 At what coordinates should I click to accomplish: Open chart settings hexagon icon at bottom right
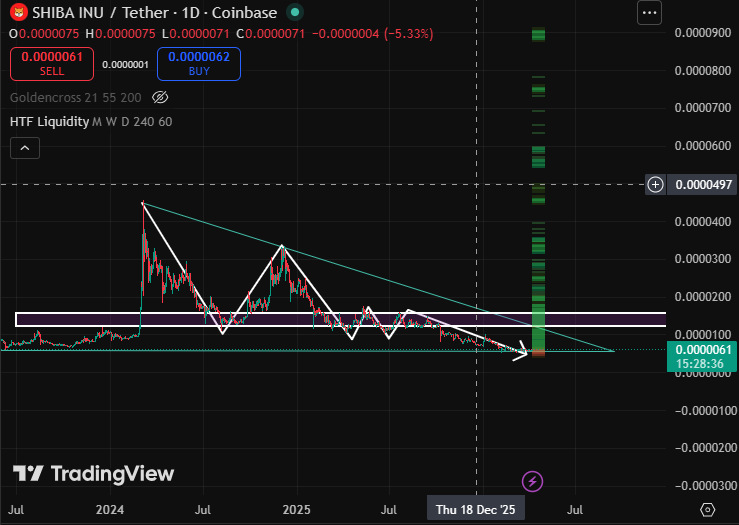(707, 509)
